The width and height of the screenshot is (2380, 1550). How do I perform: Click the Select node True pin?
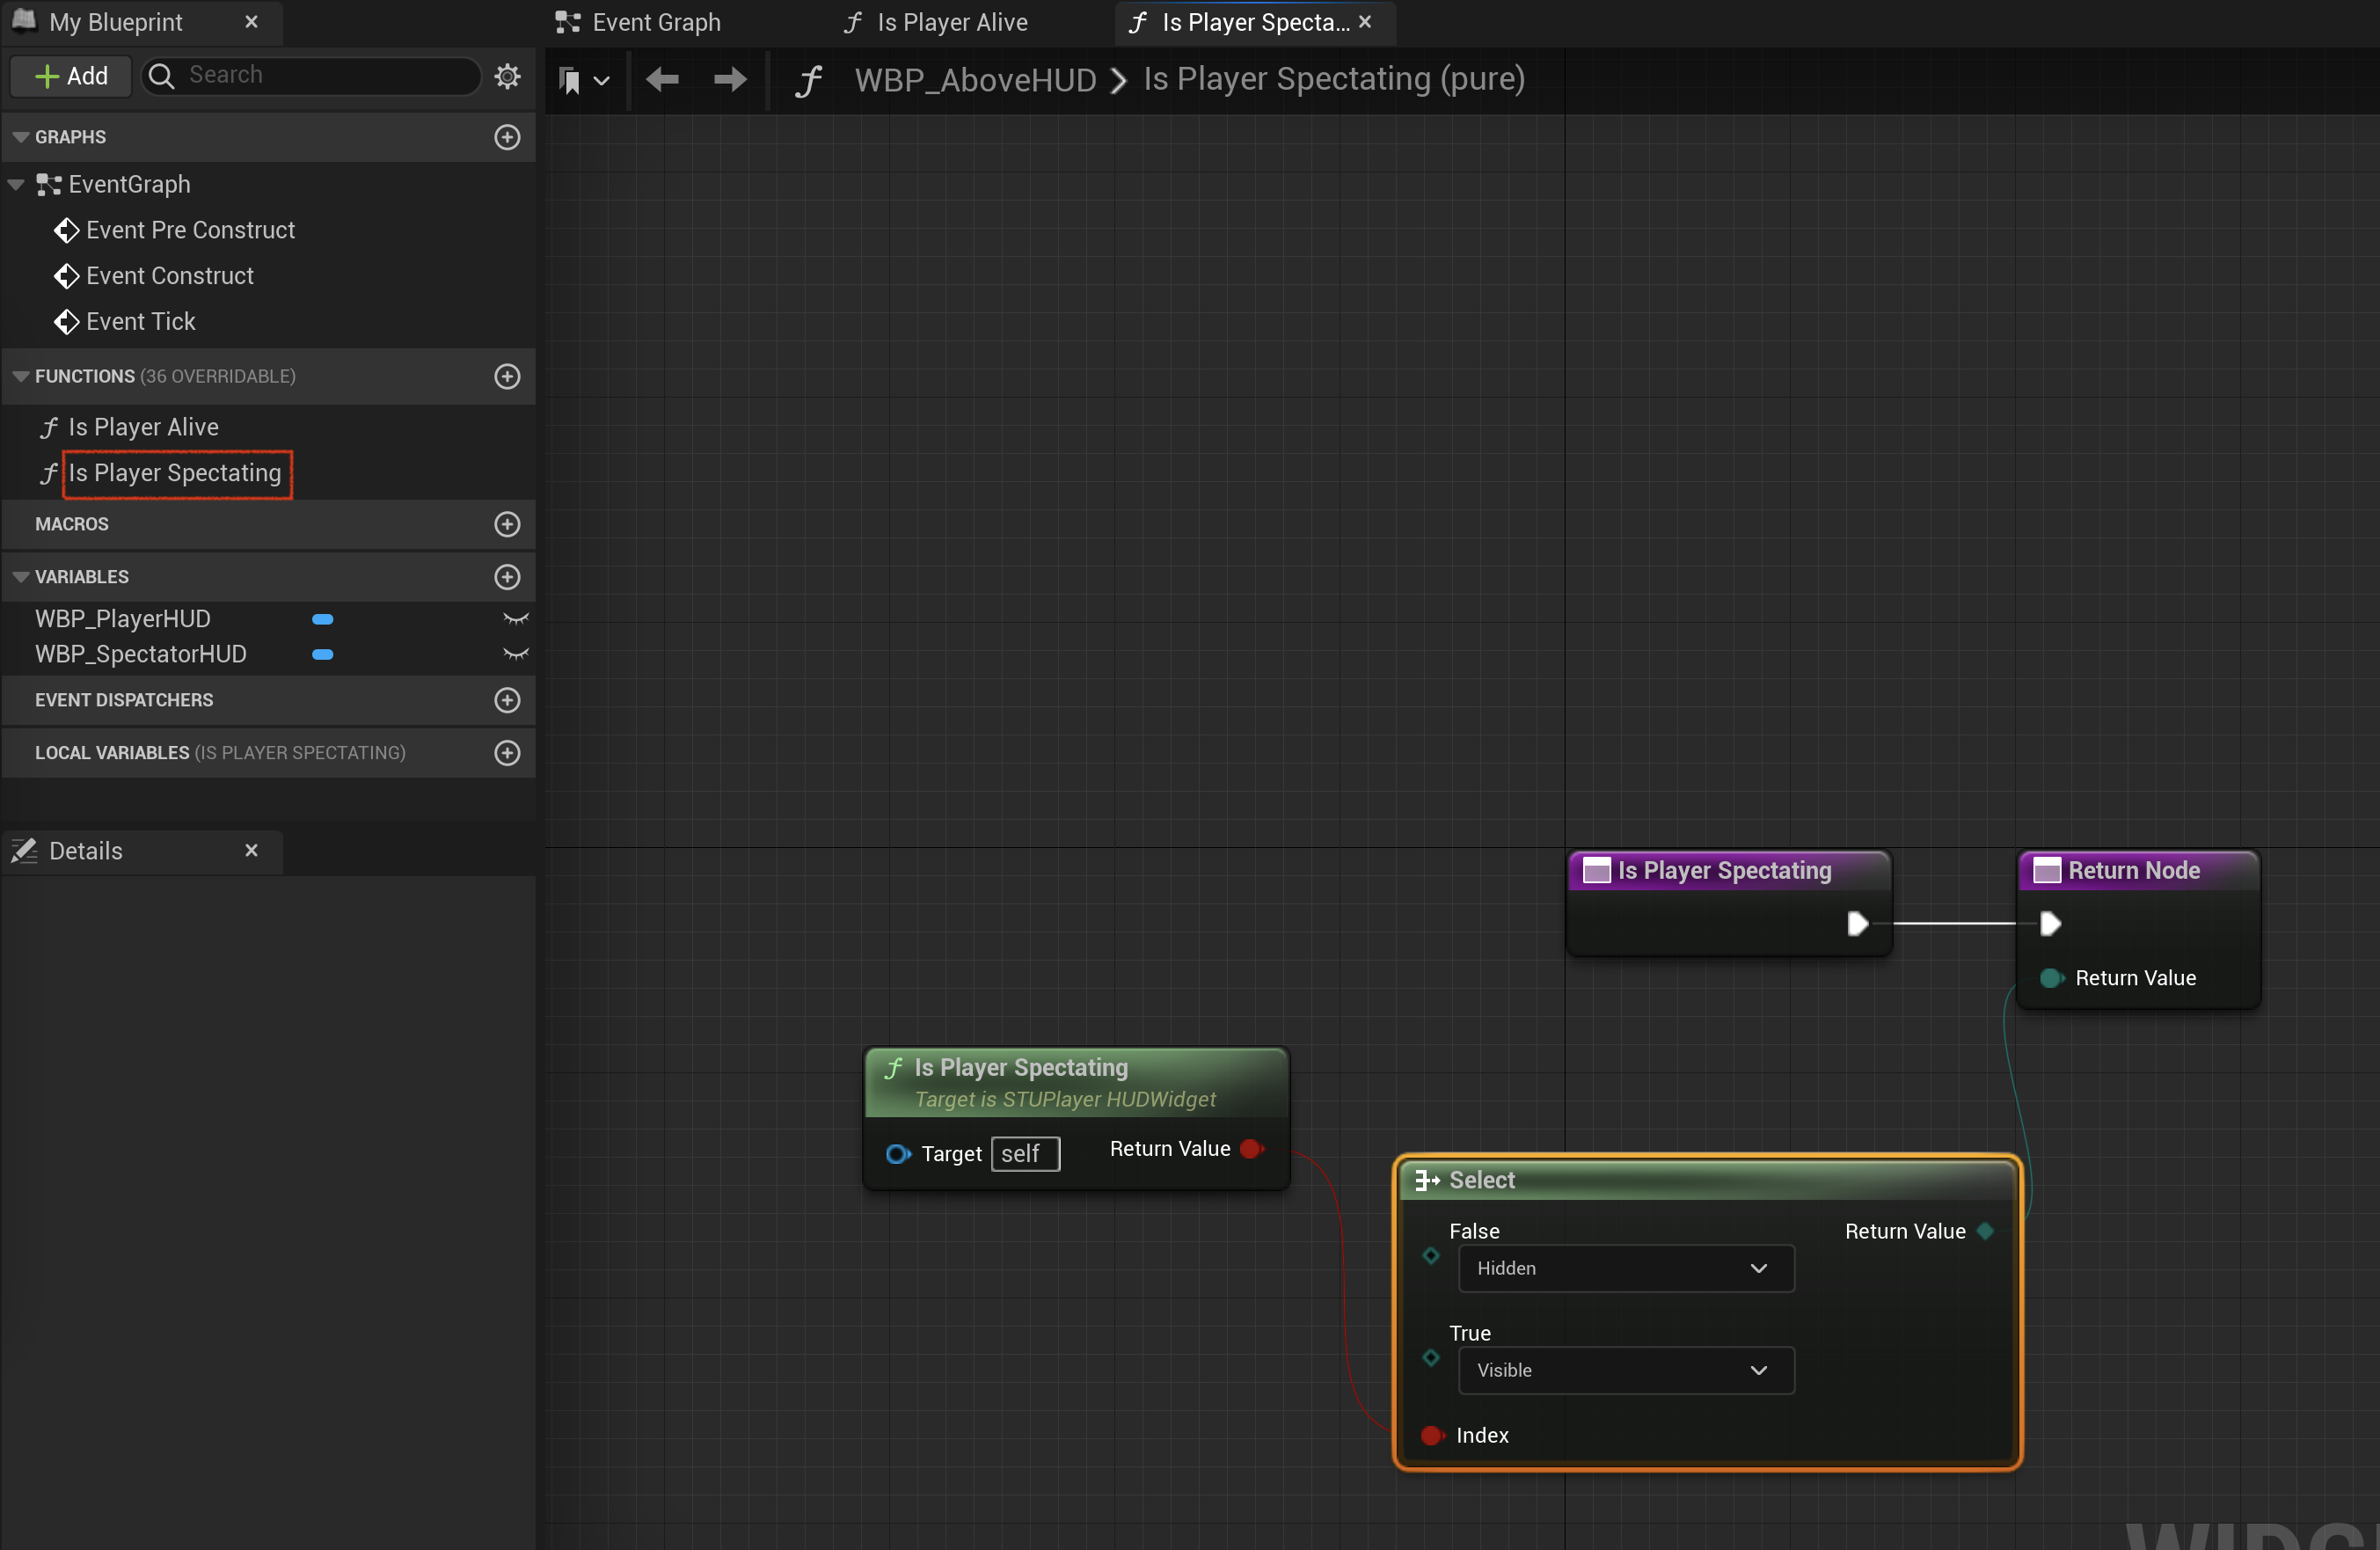coord(1431,1358)
